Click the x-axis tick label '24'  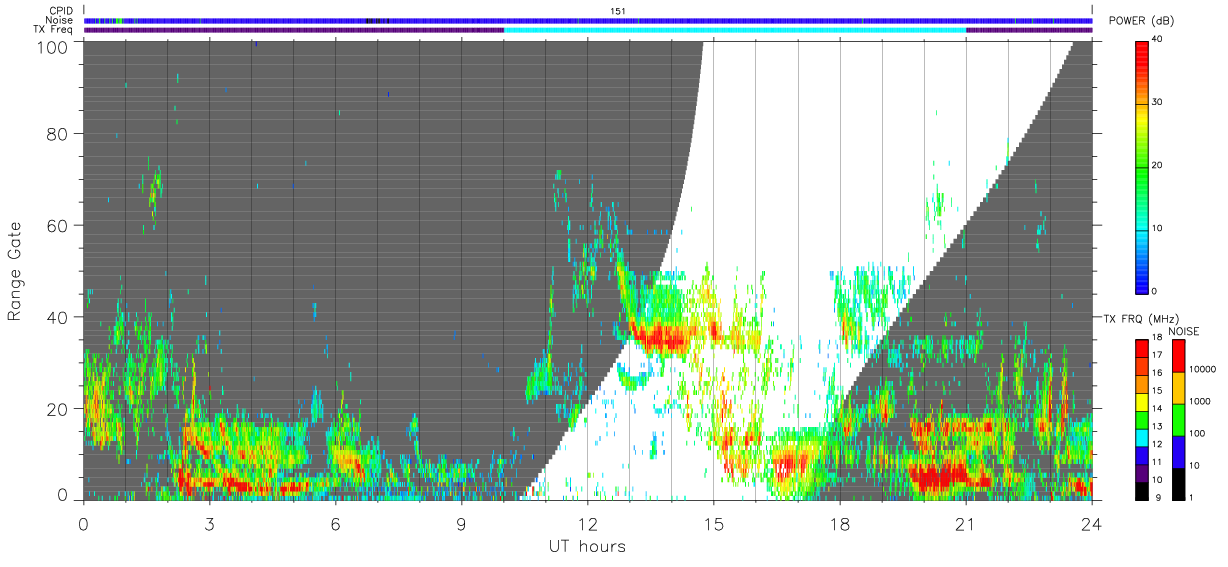pyautogui.click(x=1092, y=523)
